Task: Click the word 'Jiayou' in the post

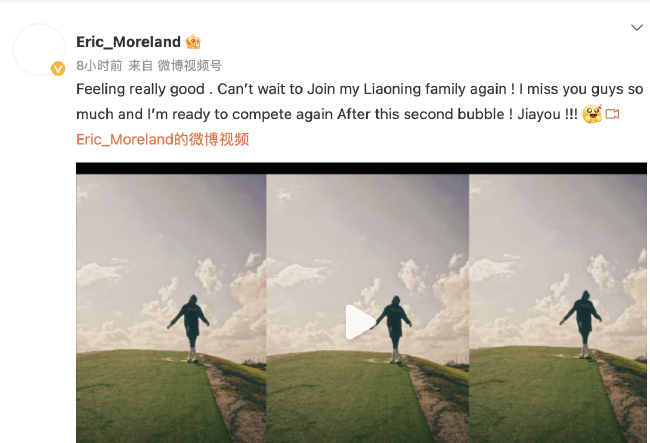Action: (539, 114)
